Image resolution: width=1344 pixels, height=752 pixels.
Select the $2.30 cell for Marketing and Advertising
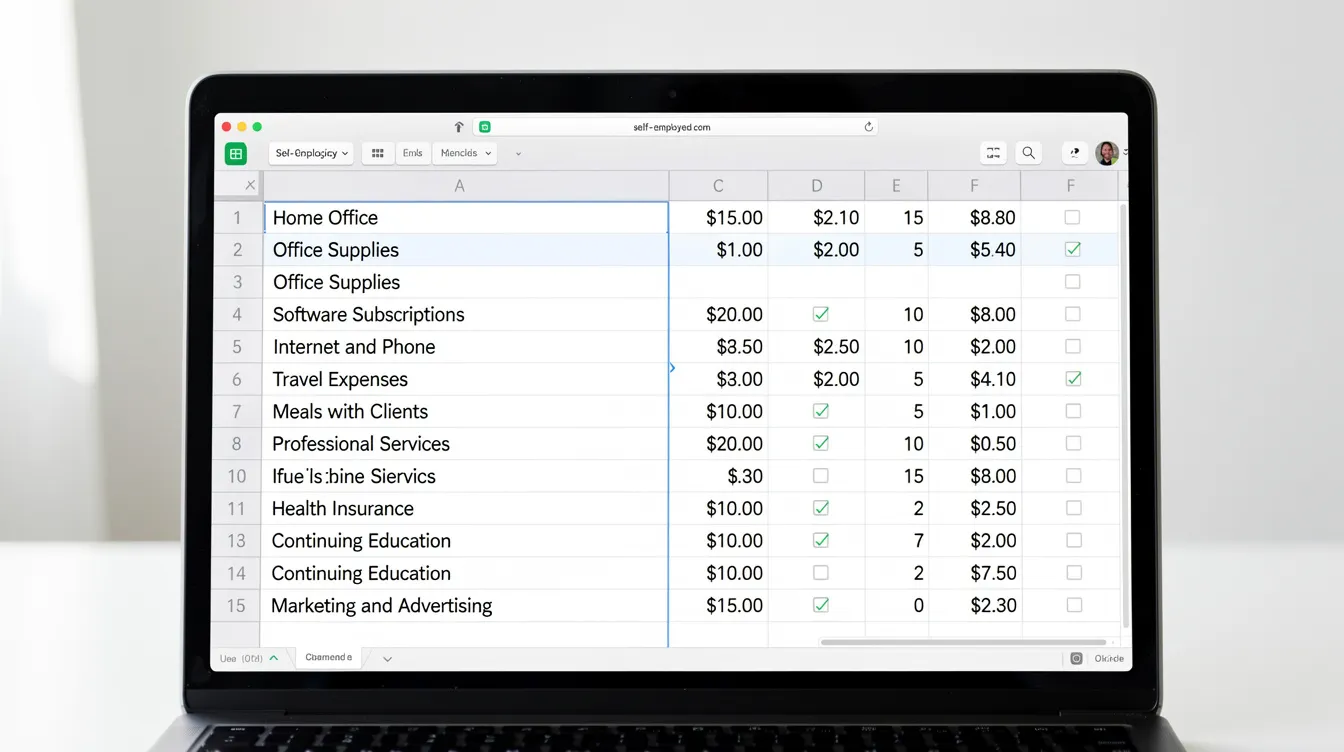[x=974, y=605]
